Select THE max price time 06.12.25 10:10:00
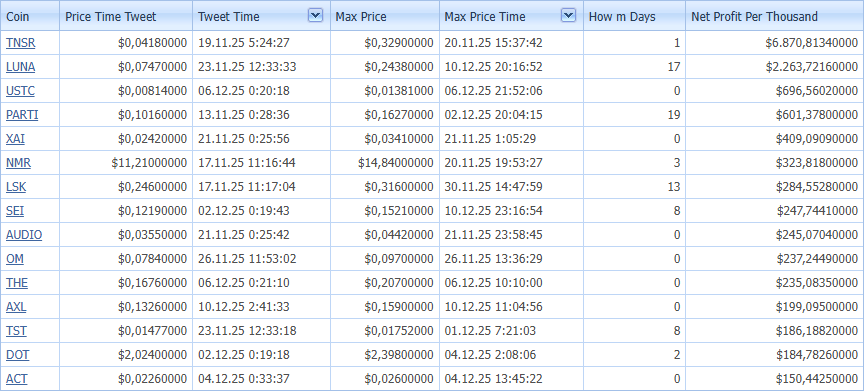864x391 pixels. pos(493,283)
